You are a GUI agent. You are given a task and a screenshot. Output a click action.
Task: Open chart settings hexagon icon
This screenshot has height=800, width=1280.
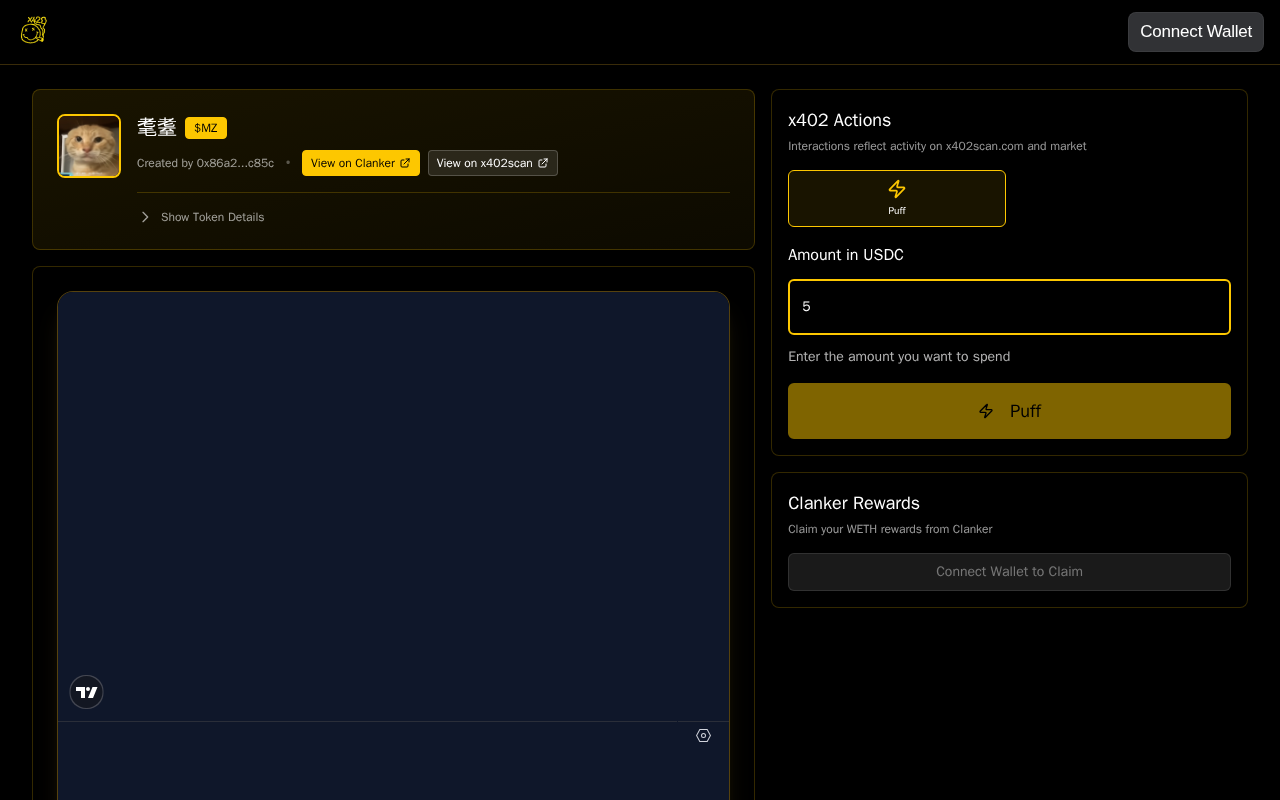tap(703, 736)
